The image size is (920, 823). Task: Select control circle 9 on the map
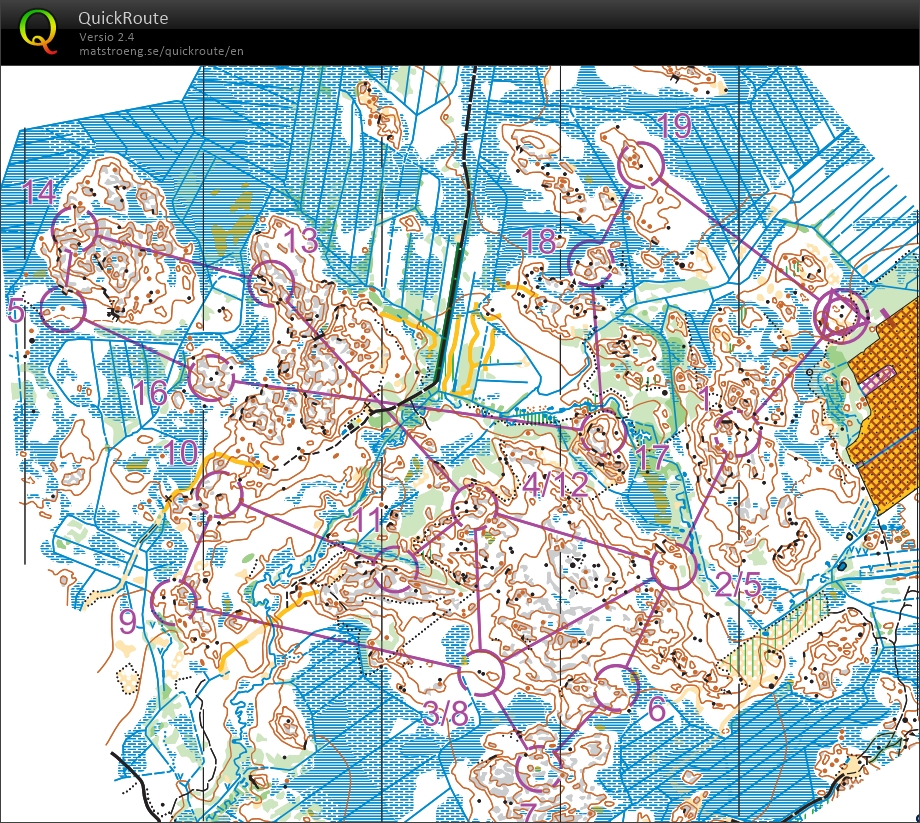click(x=173, y=602)
